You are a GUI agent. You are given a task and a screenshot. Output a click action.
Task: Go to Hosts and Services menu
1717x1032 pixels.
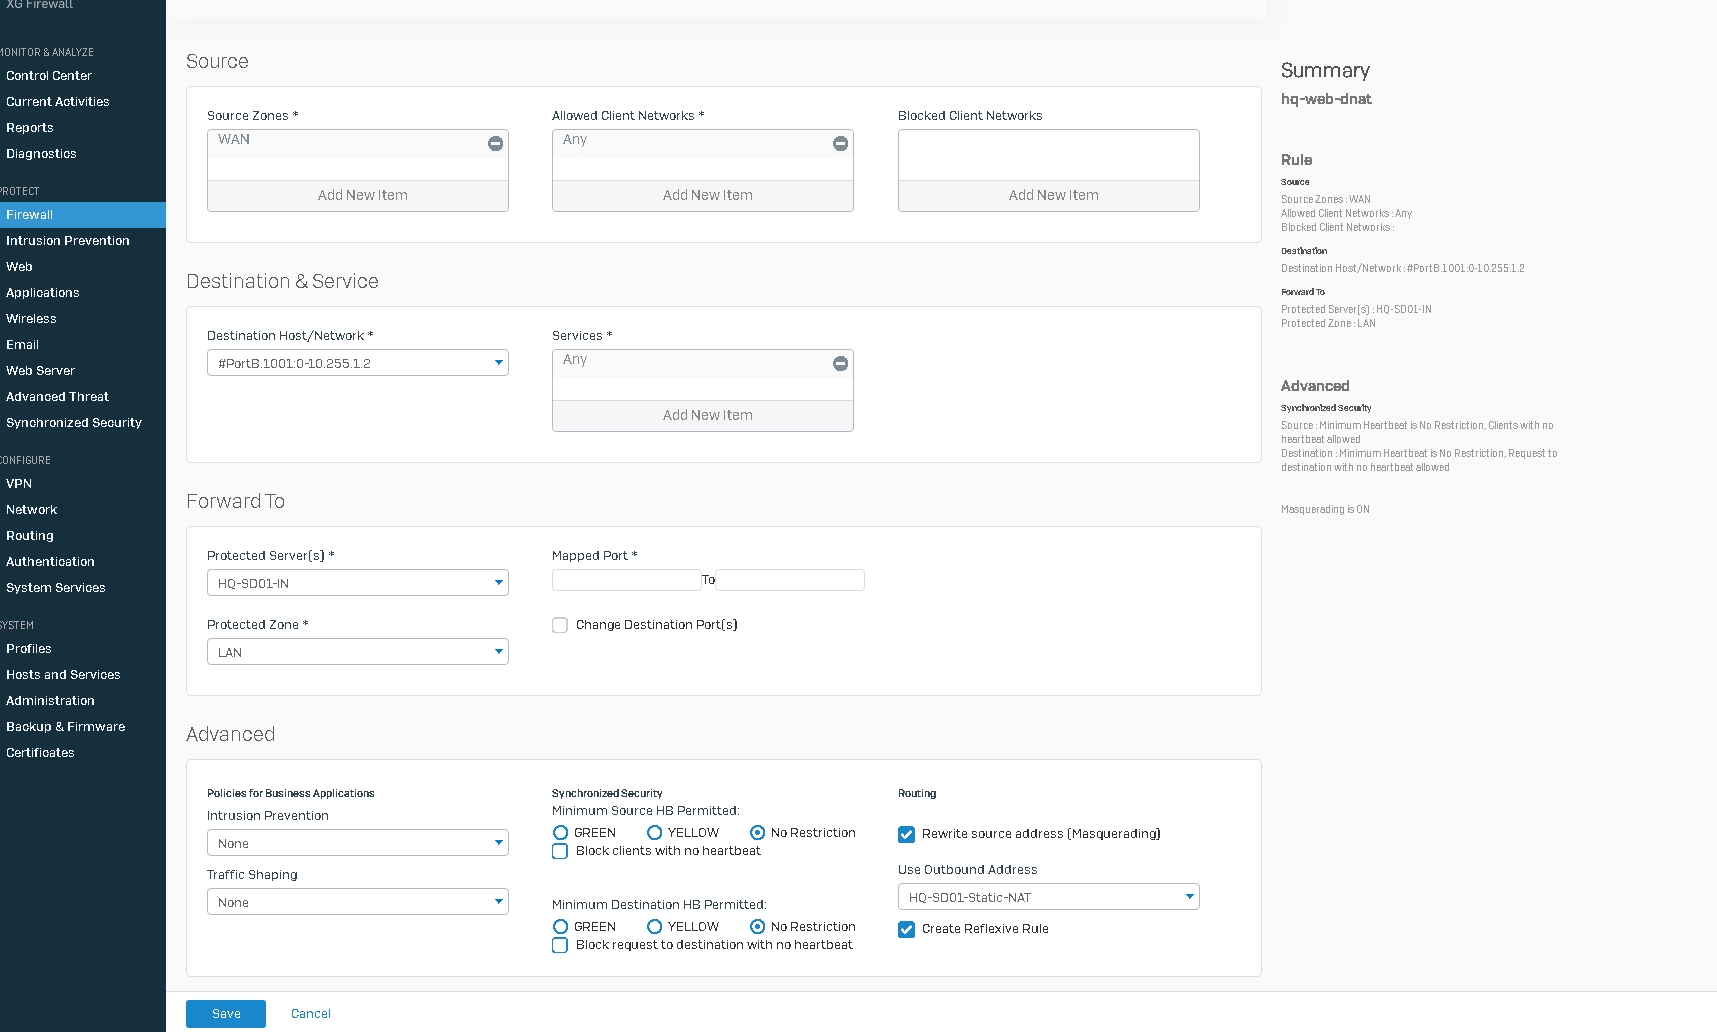click(63, 675)
